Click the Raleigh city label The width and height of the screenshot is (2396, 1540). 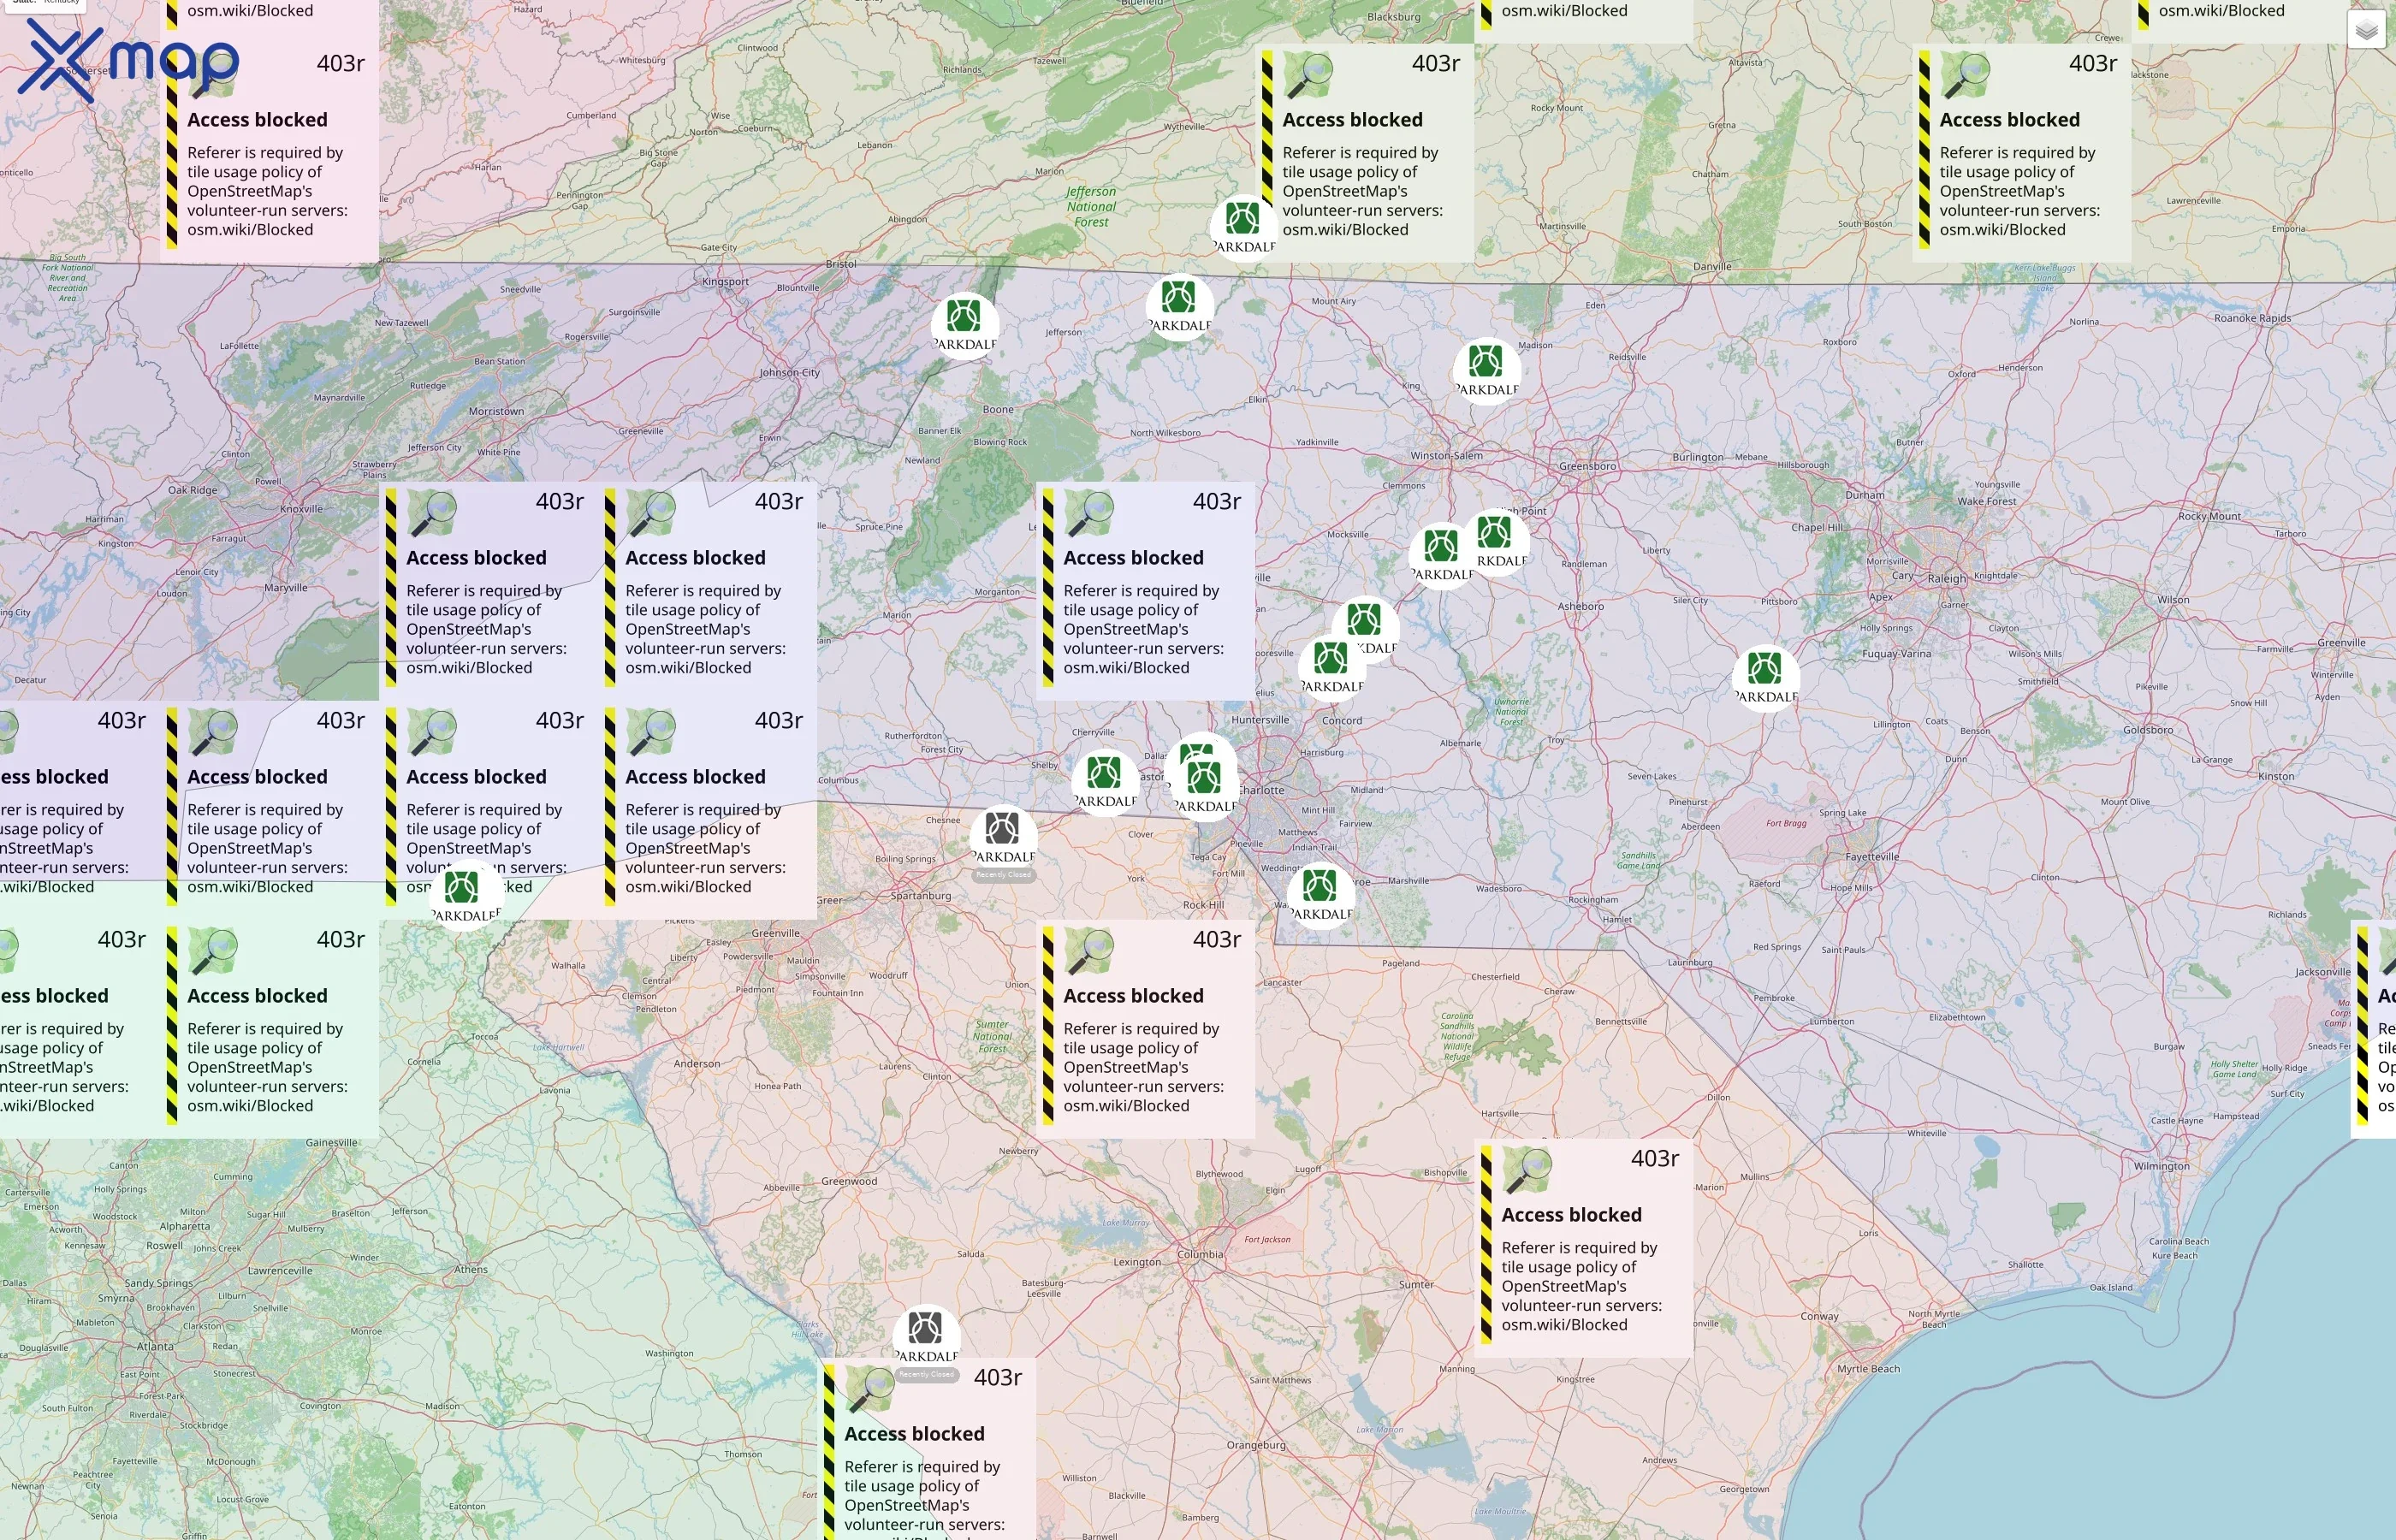(x=1947, y=579)
